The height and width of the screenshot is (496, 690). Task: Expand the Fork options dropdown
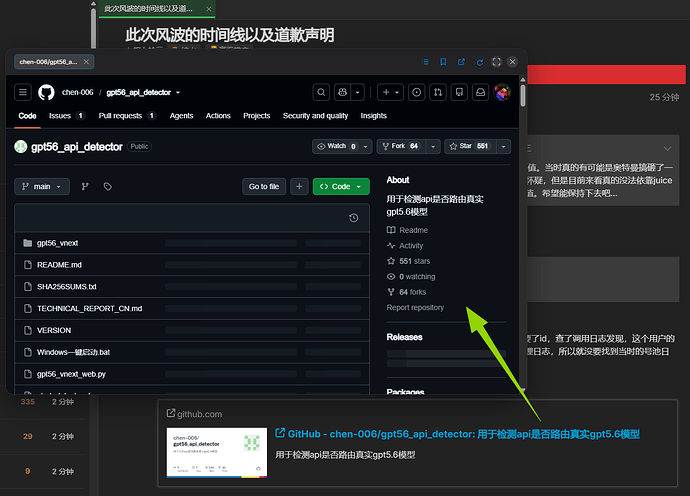pyautogui.click(x=433, y=147)
